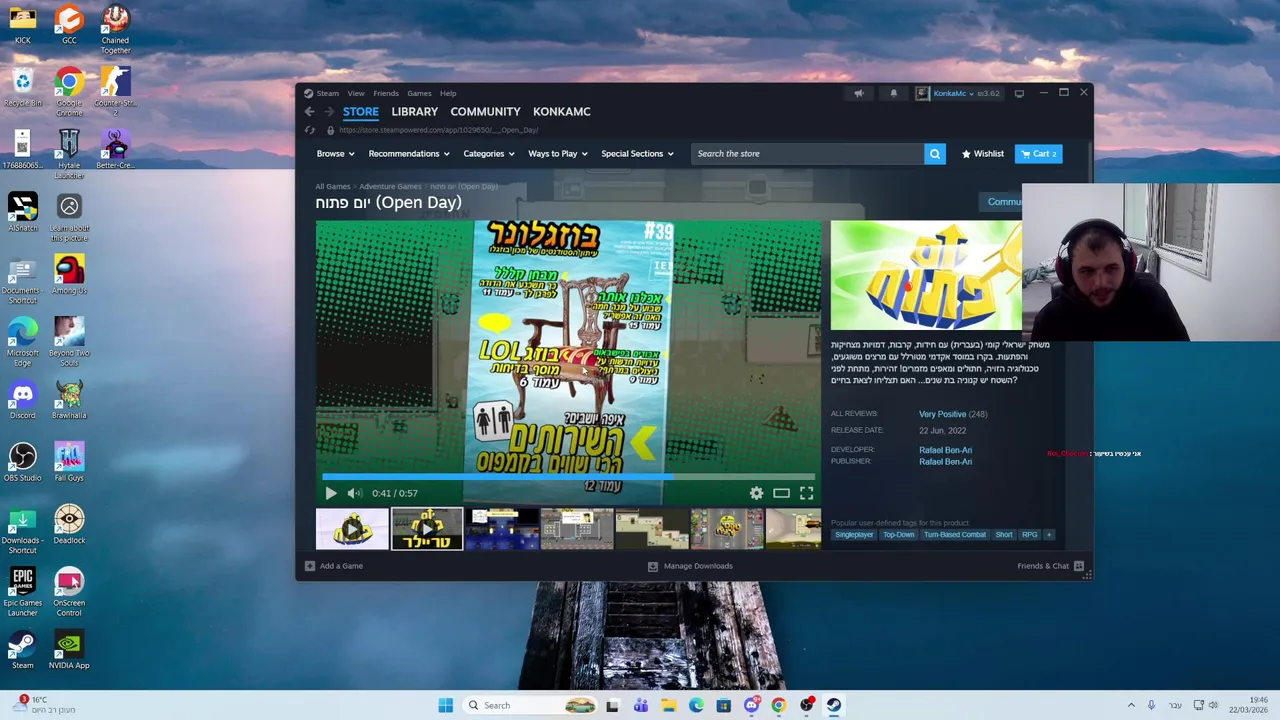
Task: Switch to the LIBRARY tab
Action: 414,112
